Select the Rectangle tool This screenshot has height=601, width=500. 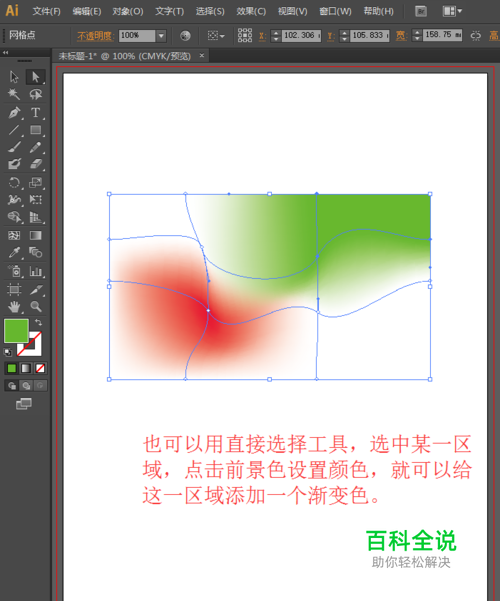pos(36,130)
